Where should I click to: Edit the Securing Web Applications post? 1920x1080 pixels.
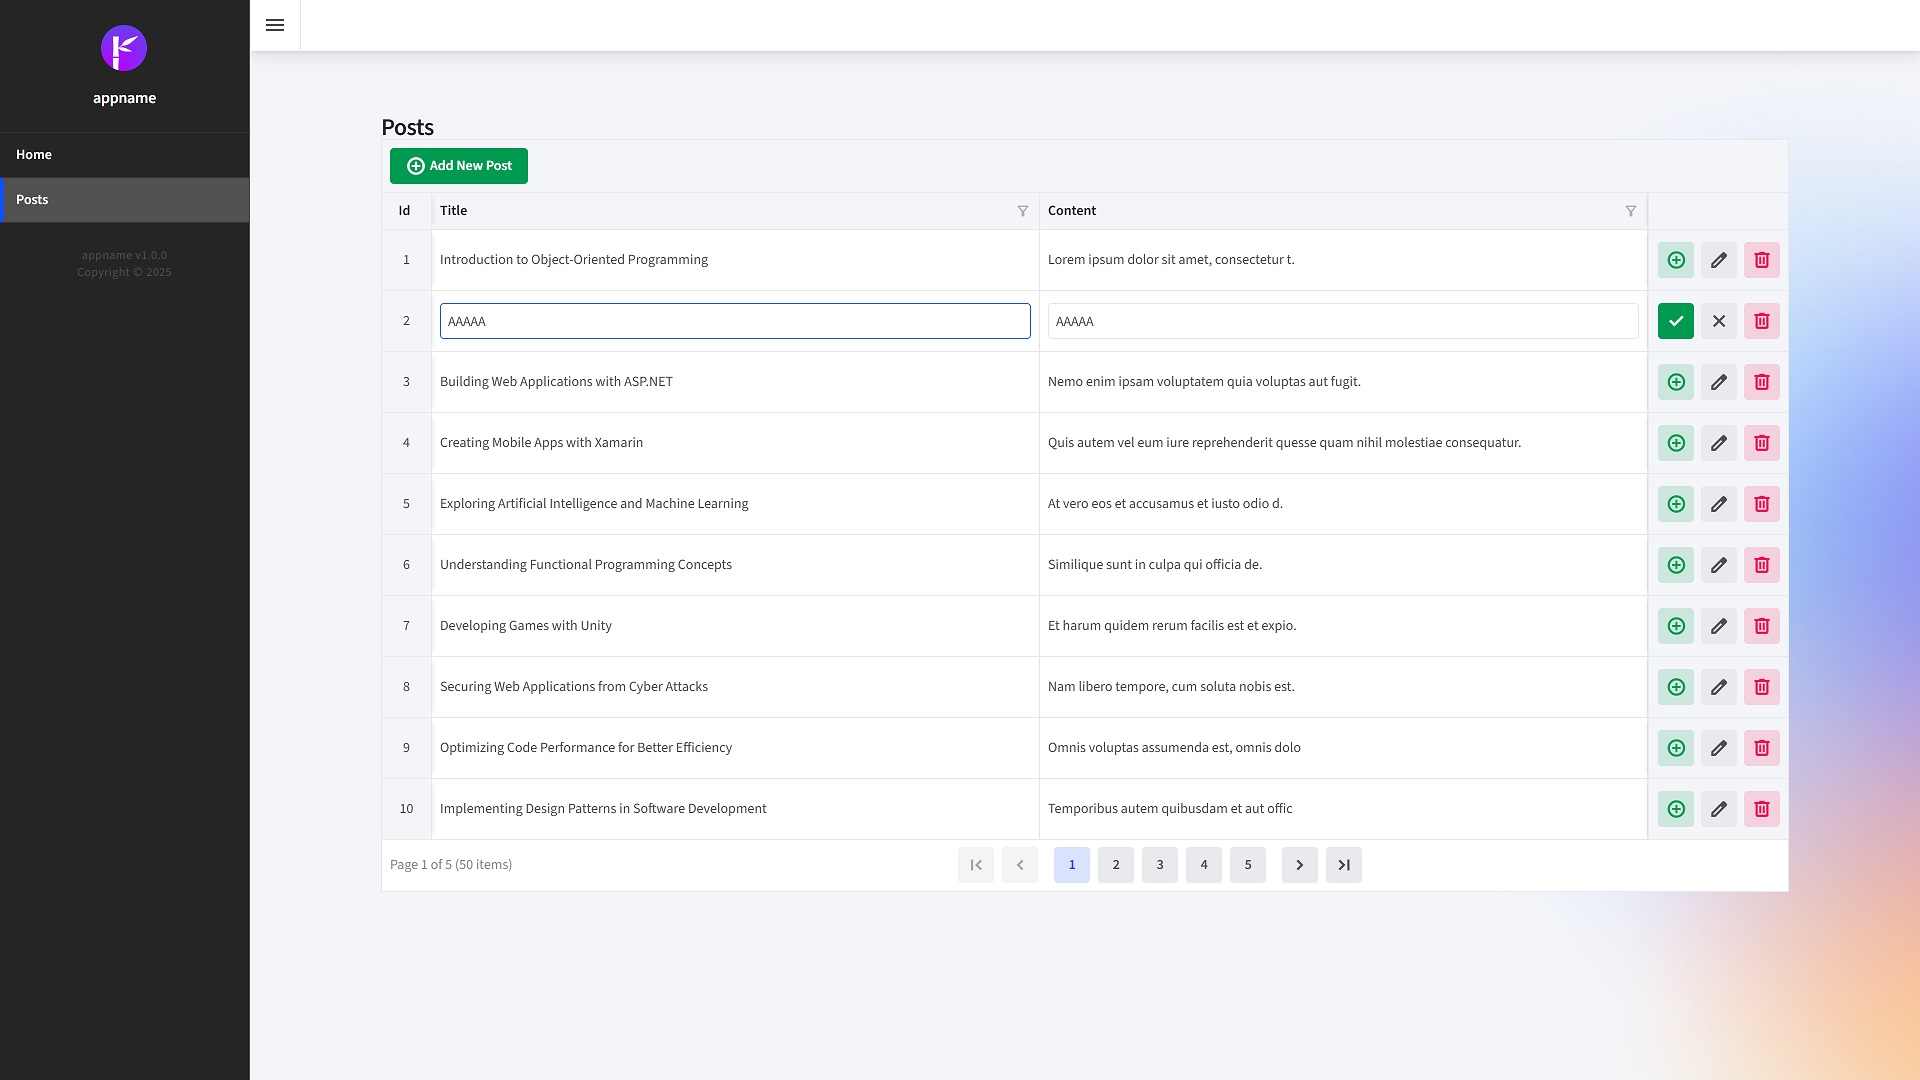coord(1719,687)
